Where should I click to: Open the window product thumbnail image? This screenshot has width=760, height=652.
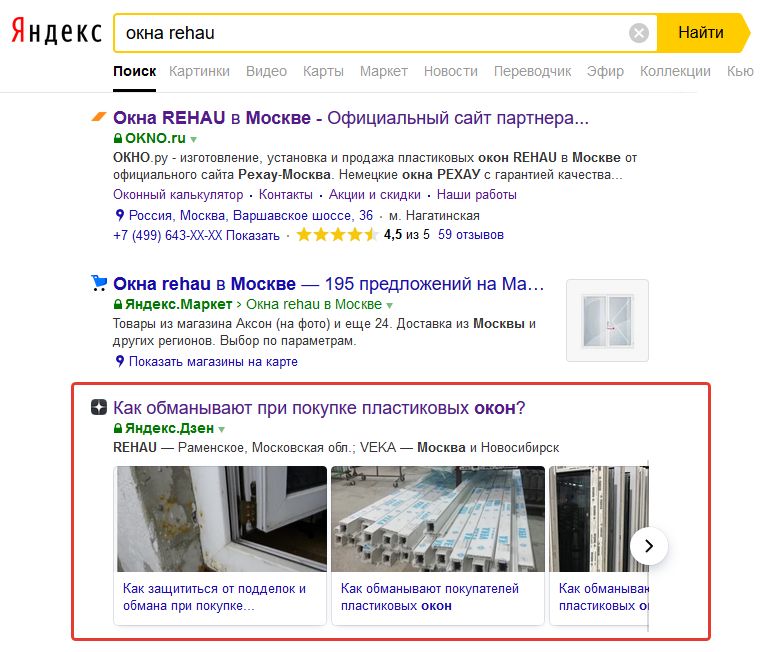(607, 320)
